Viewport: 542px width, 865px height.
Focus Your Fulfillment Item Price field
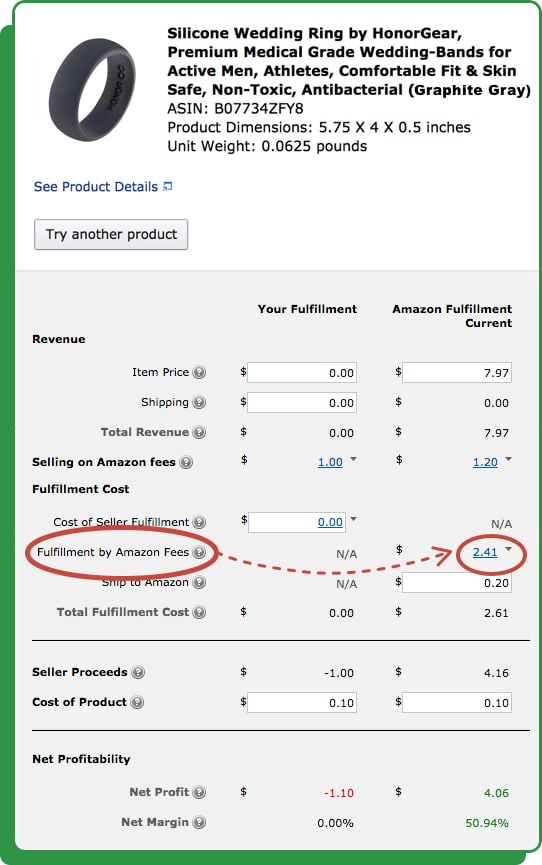tap(302, 372)
